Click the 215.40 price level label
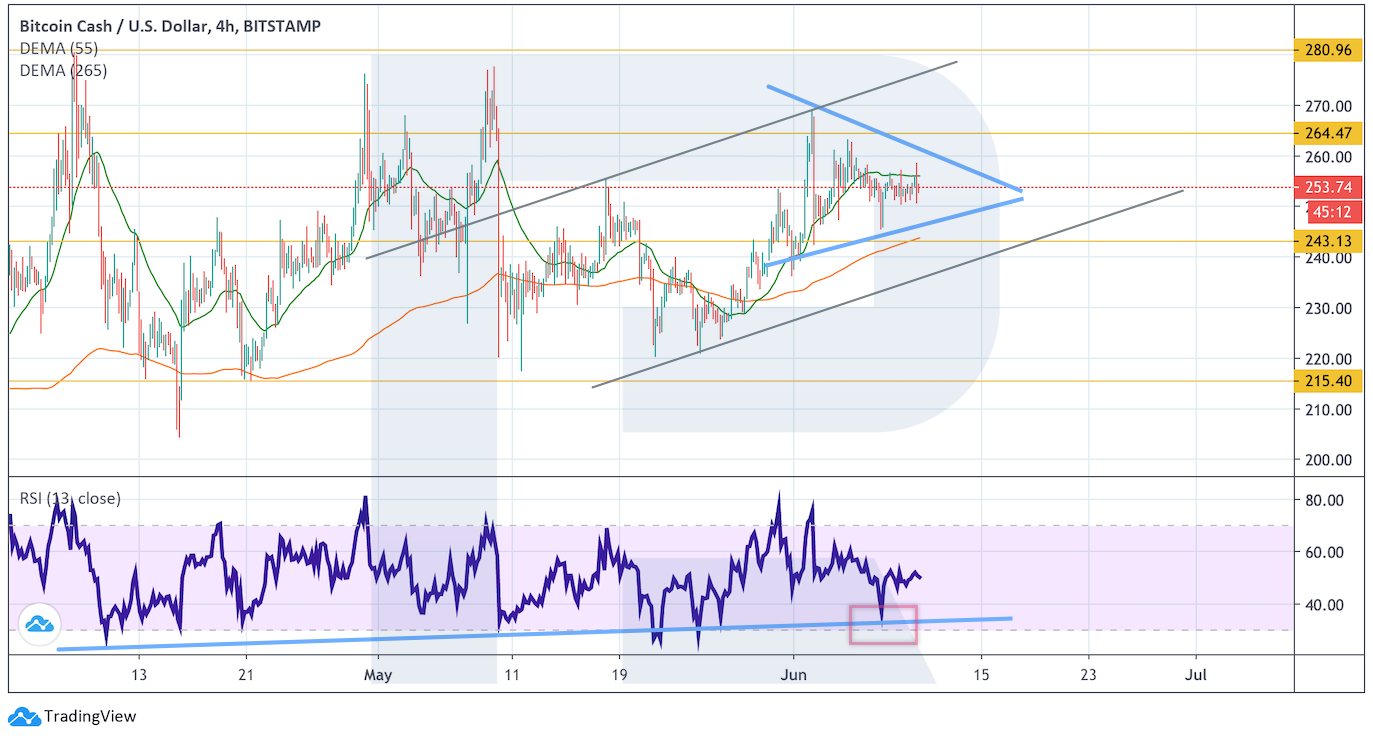The height and width of the screenshot is (740, 1373). pyautogui.click(x=1328, y=381)
